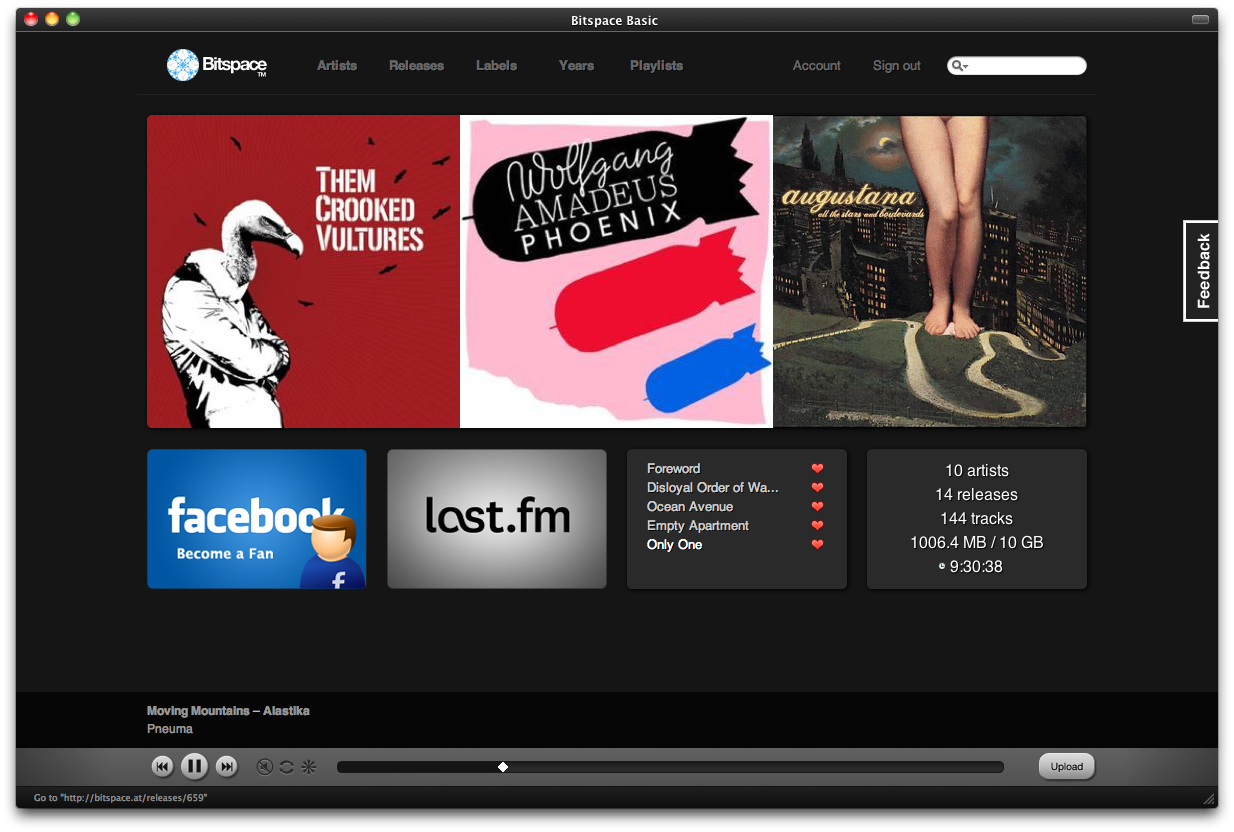Toggle the heart next to Only One
Viewport: 1234px width, 832px height.
pyautogui.click(x=817, y=544)
